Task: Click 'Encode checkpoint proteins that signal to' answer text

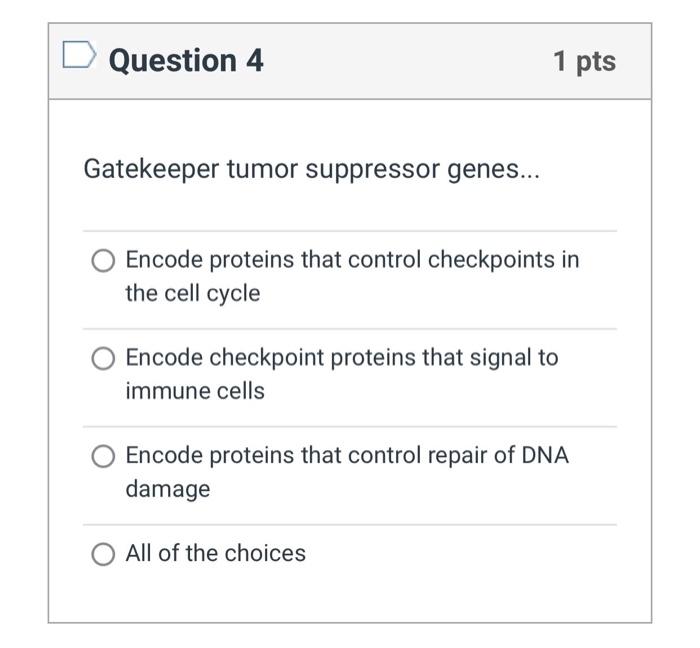Action: (342, 357)
